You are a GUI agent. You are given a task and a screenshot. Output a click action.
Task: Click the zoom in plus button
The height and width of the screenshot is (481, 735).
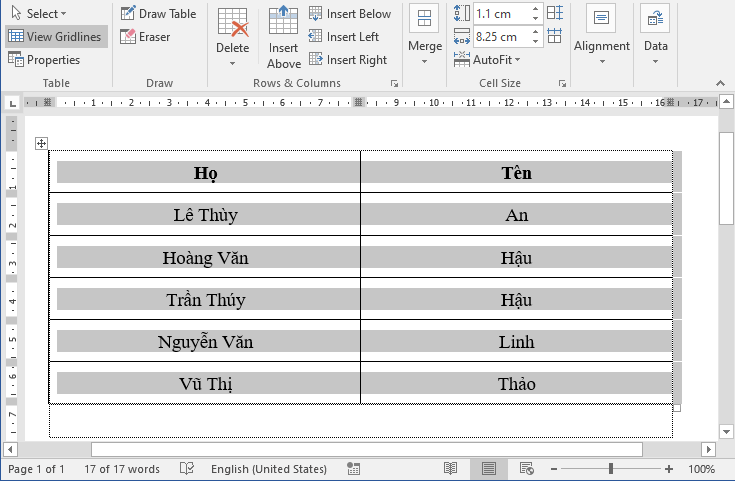tap(669, 469)
